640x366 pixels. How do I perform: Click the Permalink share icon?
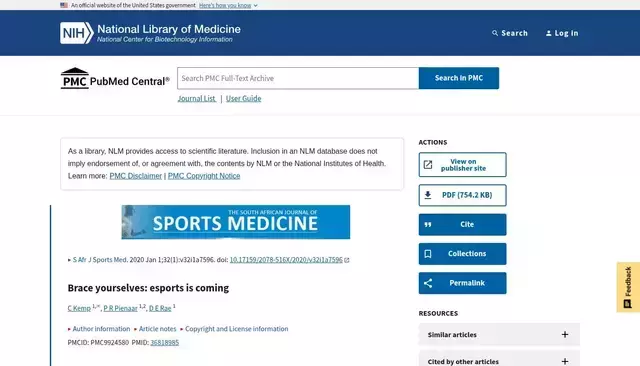[x=428, y=283]
